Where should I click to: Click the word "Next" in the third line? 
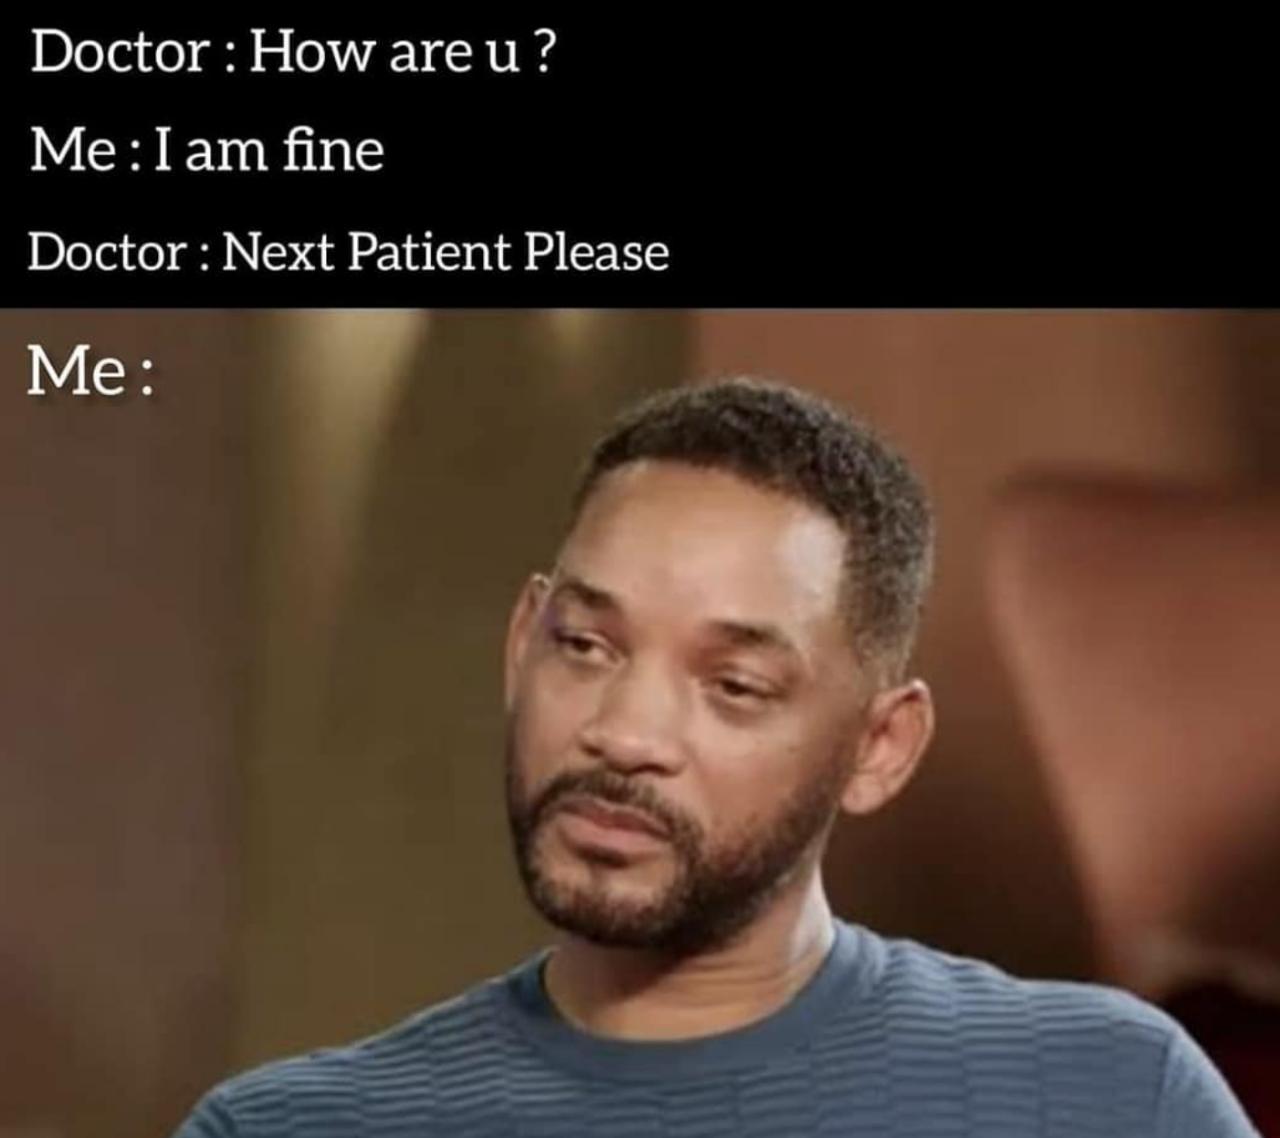point(278,251)
